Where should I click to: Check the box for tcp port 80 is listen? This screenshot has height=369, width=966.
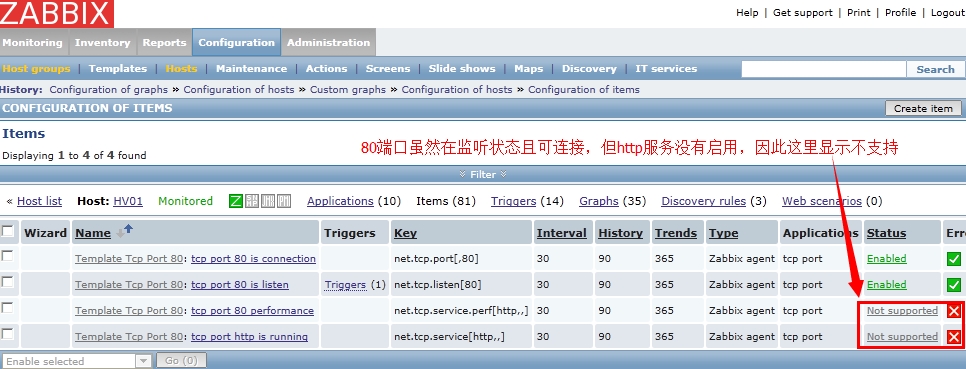7,282
